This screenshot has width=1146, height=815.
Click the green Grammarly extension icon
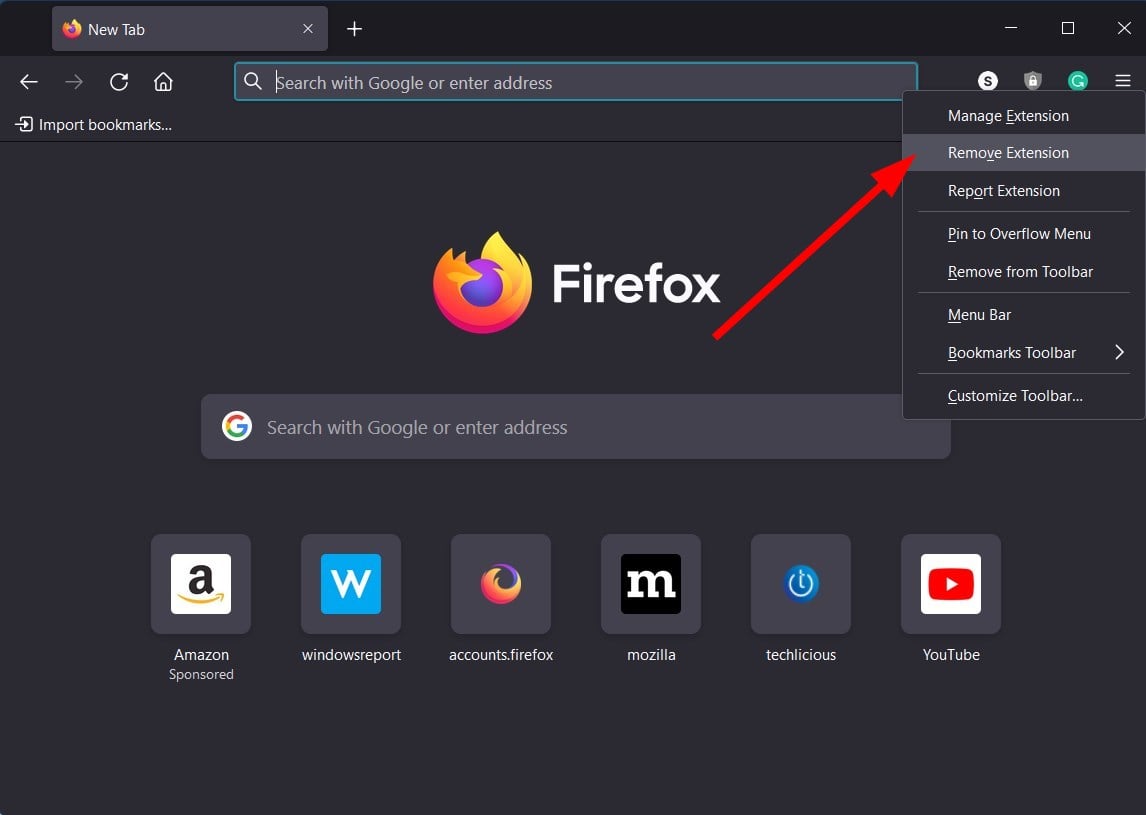tap(1077, 81)
